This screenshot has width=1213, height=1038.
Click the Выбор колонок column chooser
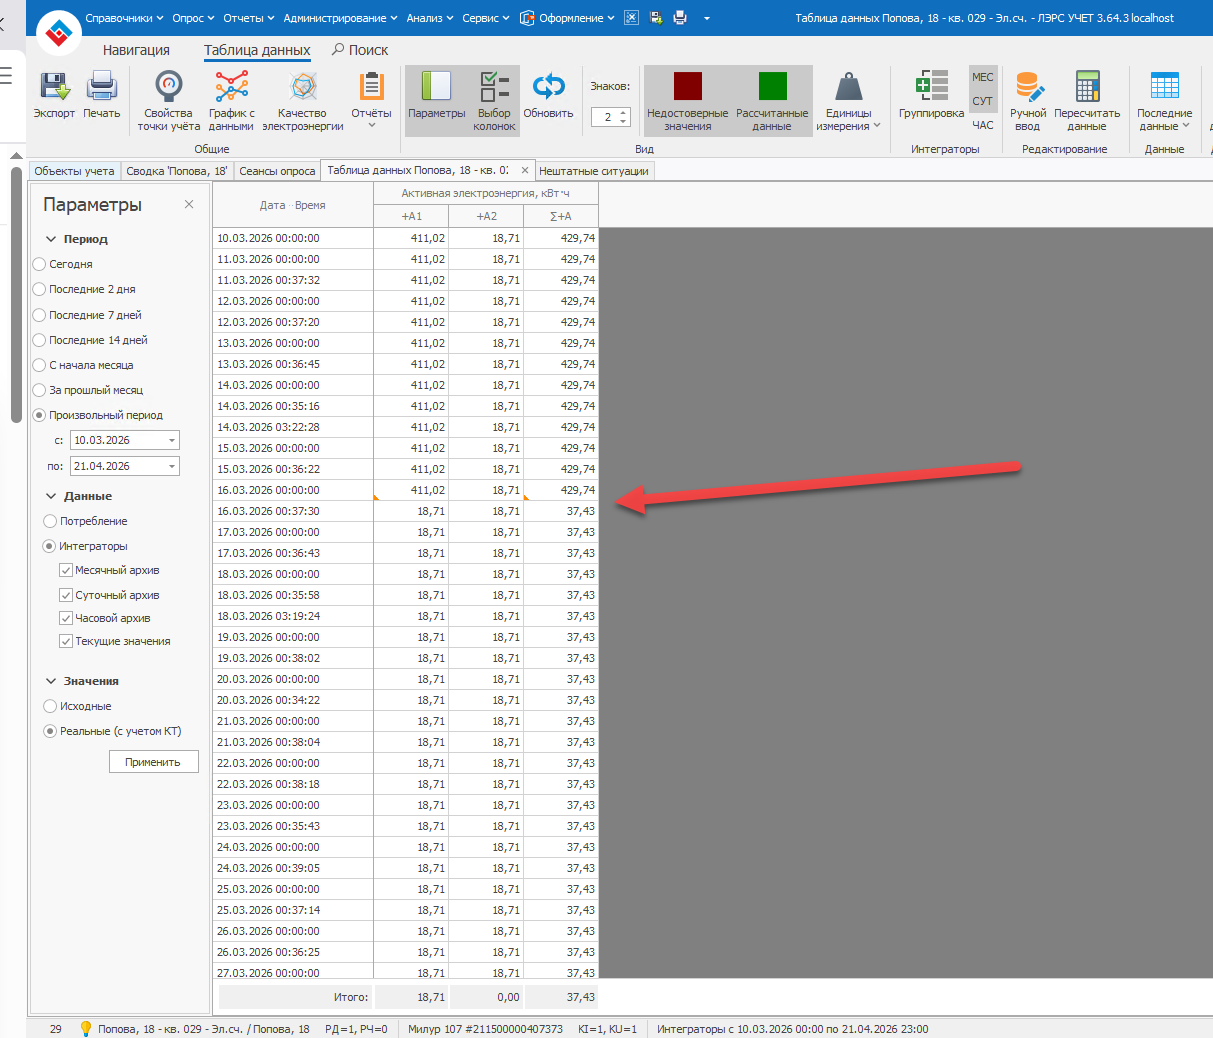coord(494,90)
